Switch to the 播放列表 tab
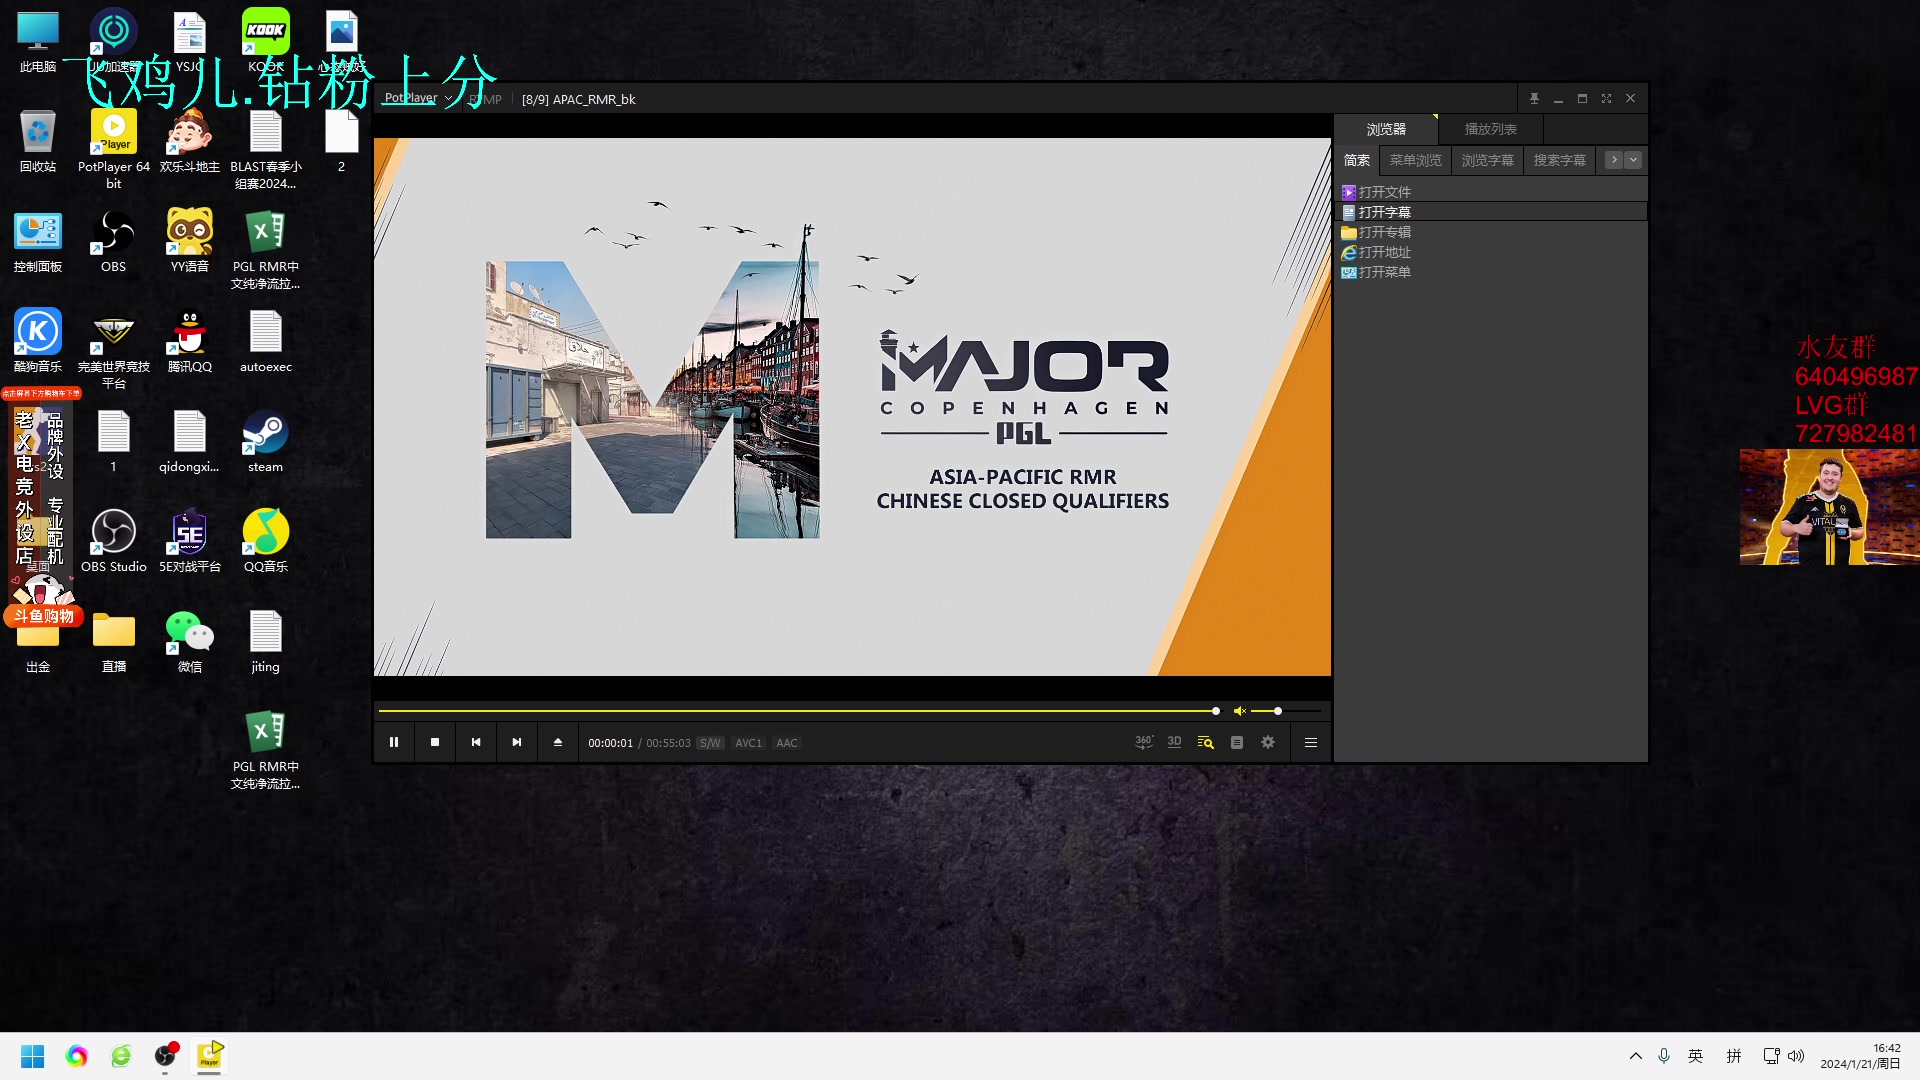 [1490, 129]
